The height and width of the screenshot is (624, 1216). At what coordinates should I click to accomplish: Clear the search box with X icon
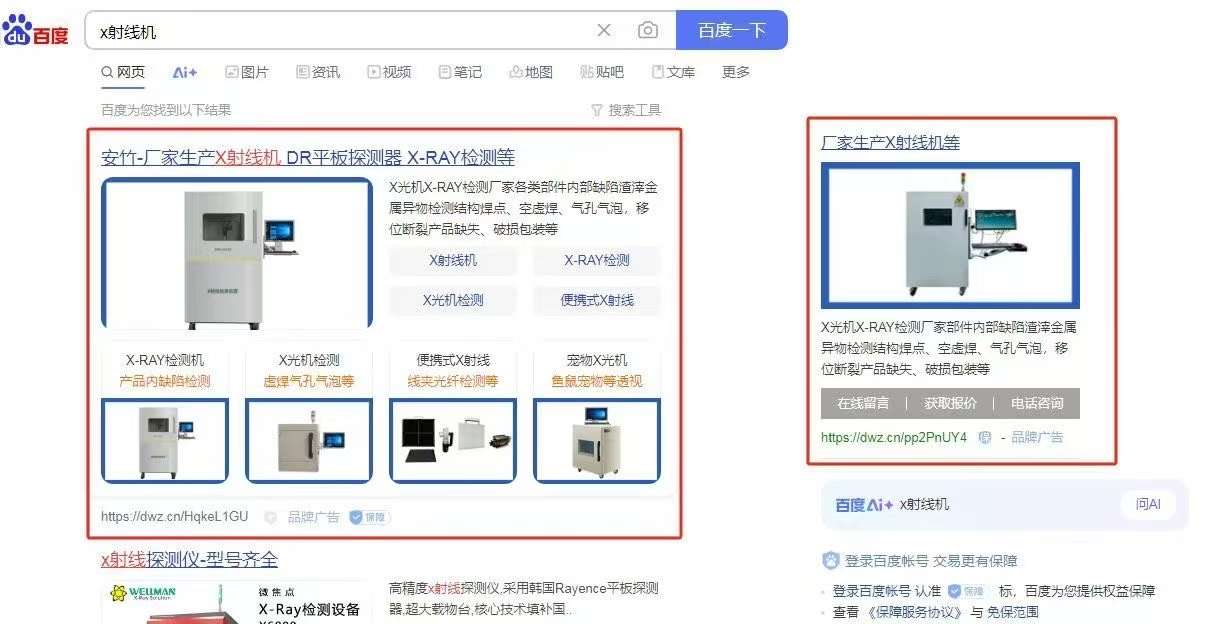(604, 30)
